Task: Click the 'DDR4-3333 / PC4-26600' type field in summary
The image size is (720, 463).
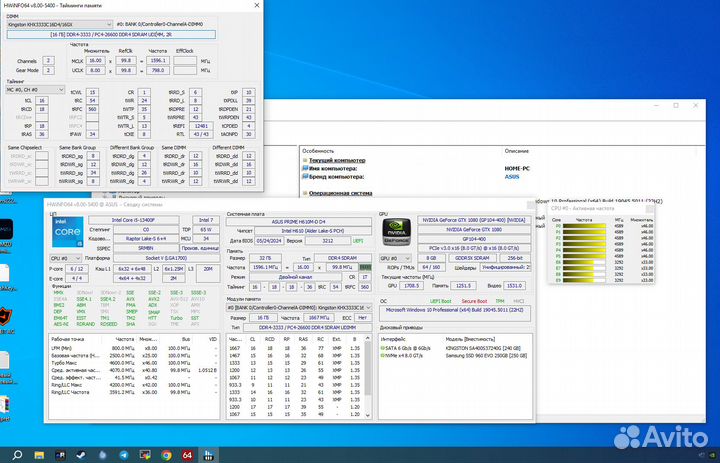Action: point(307,327)
